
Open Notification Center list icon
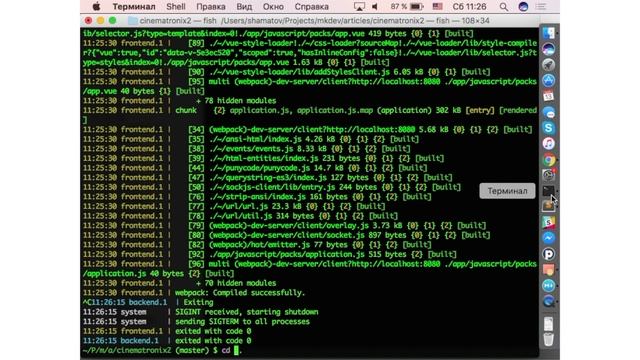(x=541, y=7)
